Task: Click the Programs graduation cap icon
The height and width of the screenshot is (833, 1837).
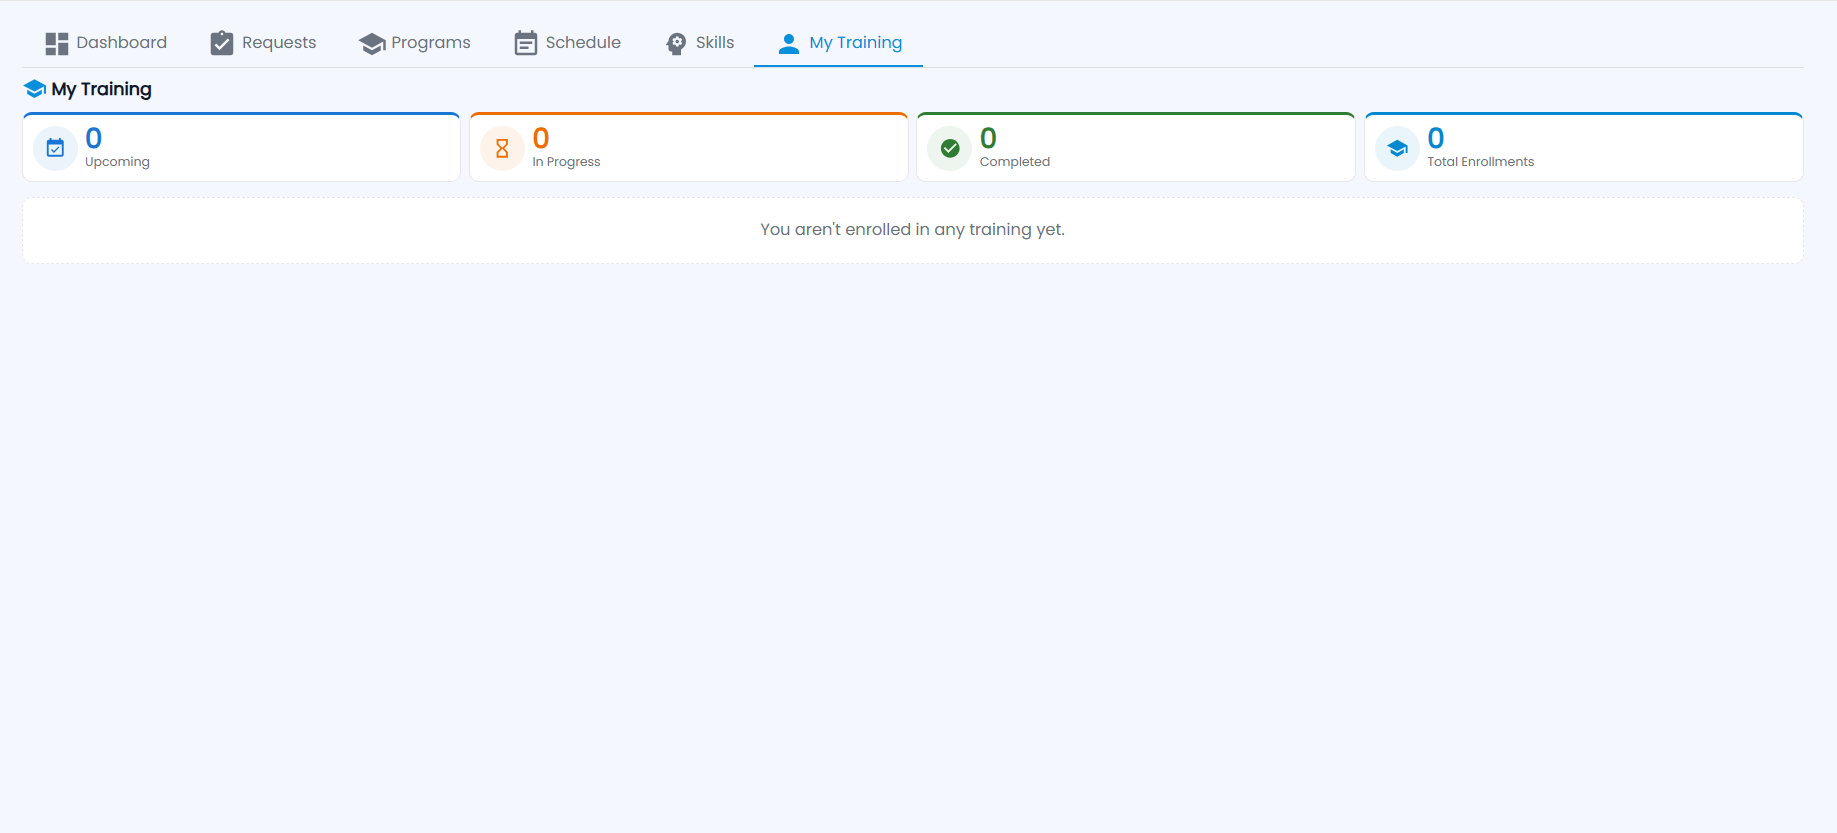Action: click(x=372, y=43)
